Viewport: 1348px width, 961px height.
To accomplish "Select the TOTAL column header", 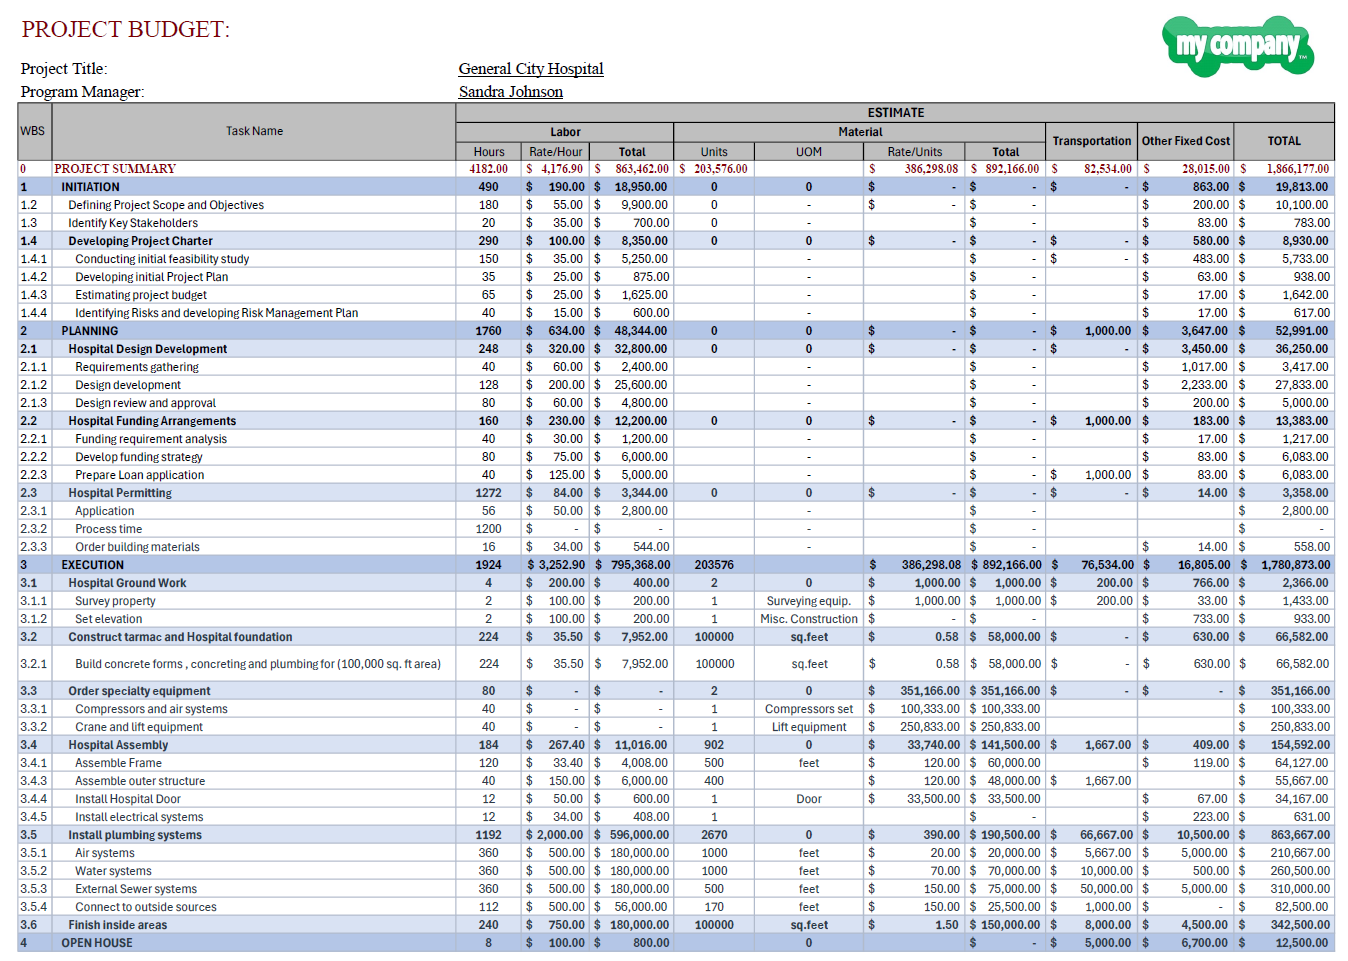I will click(1284, 141).
